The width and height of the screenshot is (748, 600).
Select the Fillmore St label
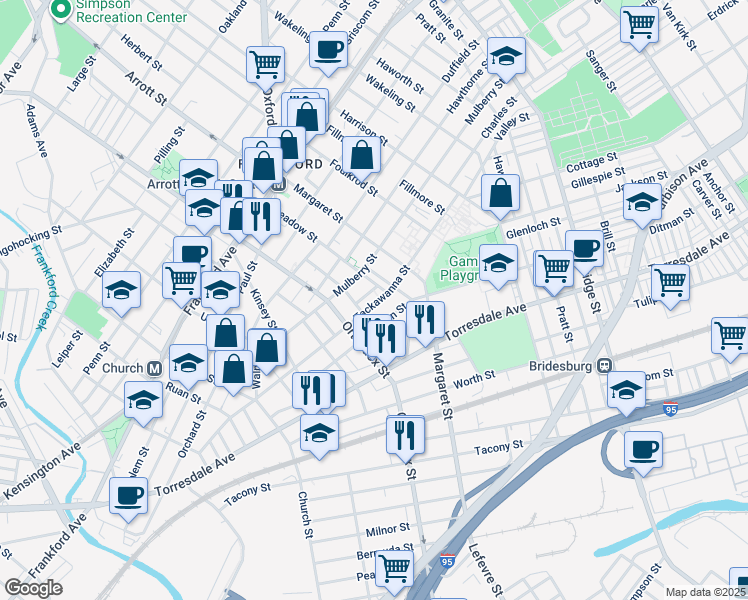[x=422, y=197]
